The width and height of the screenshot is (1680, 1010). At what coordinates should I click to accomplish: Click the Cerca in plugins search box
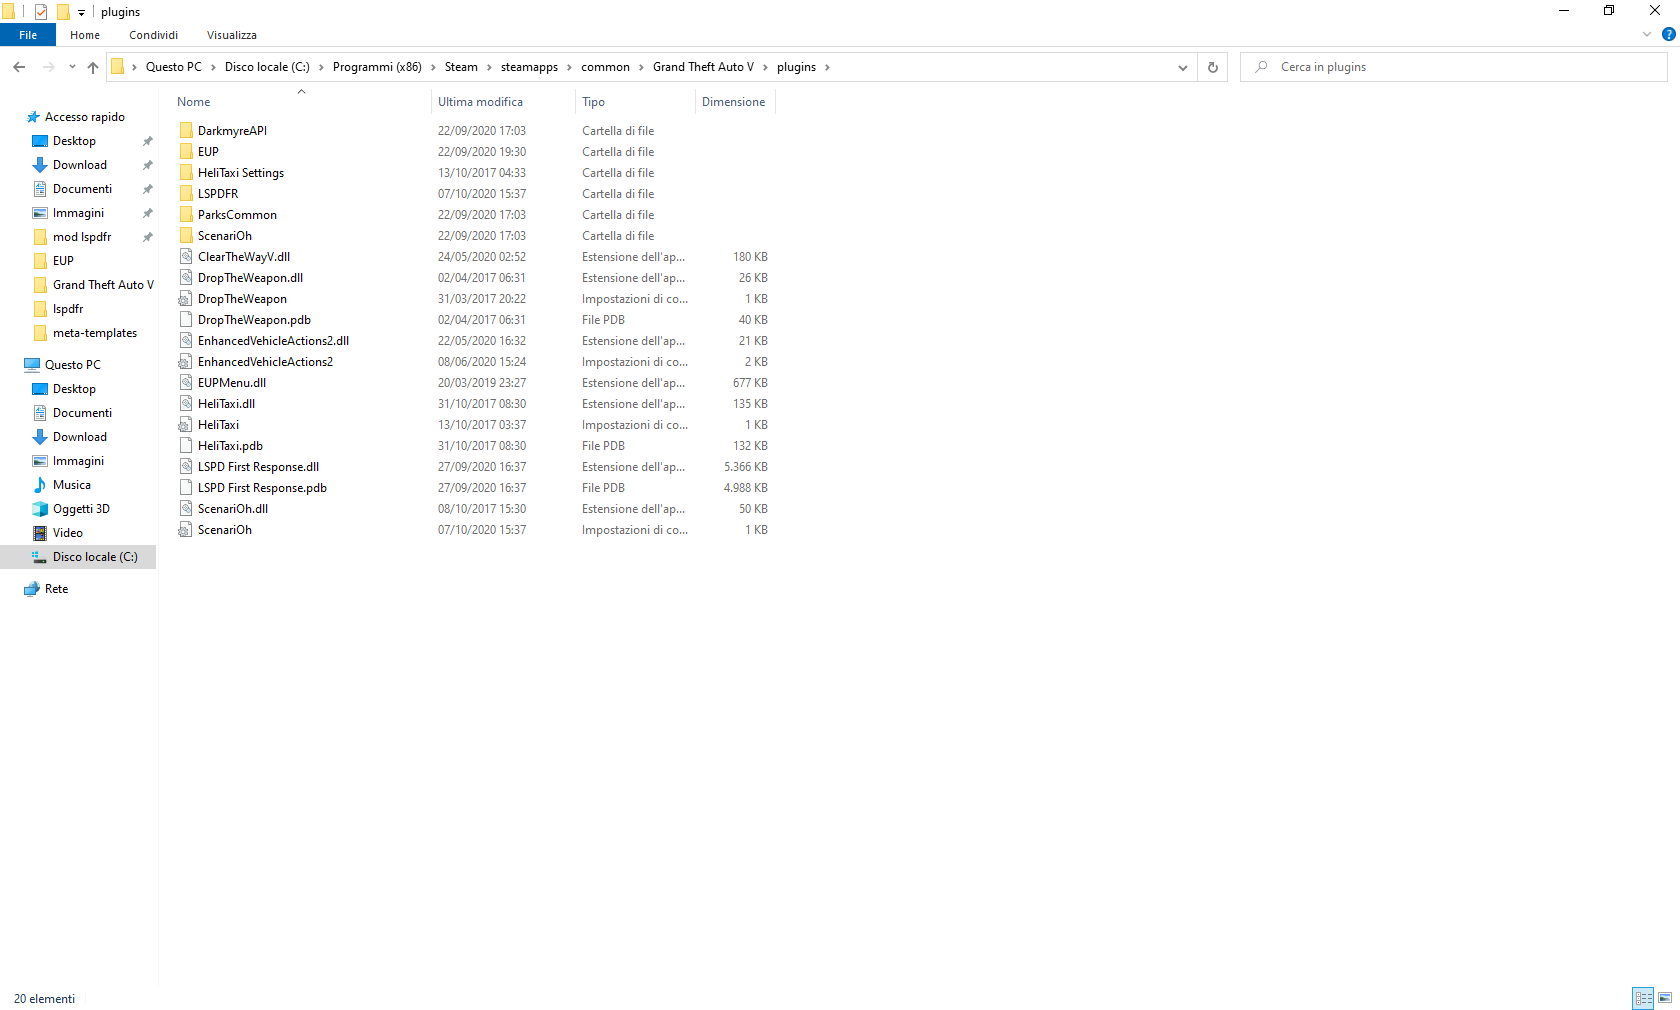(1454, 67)
